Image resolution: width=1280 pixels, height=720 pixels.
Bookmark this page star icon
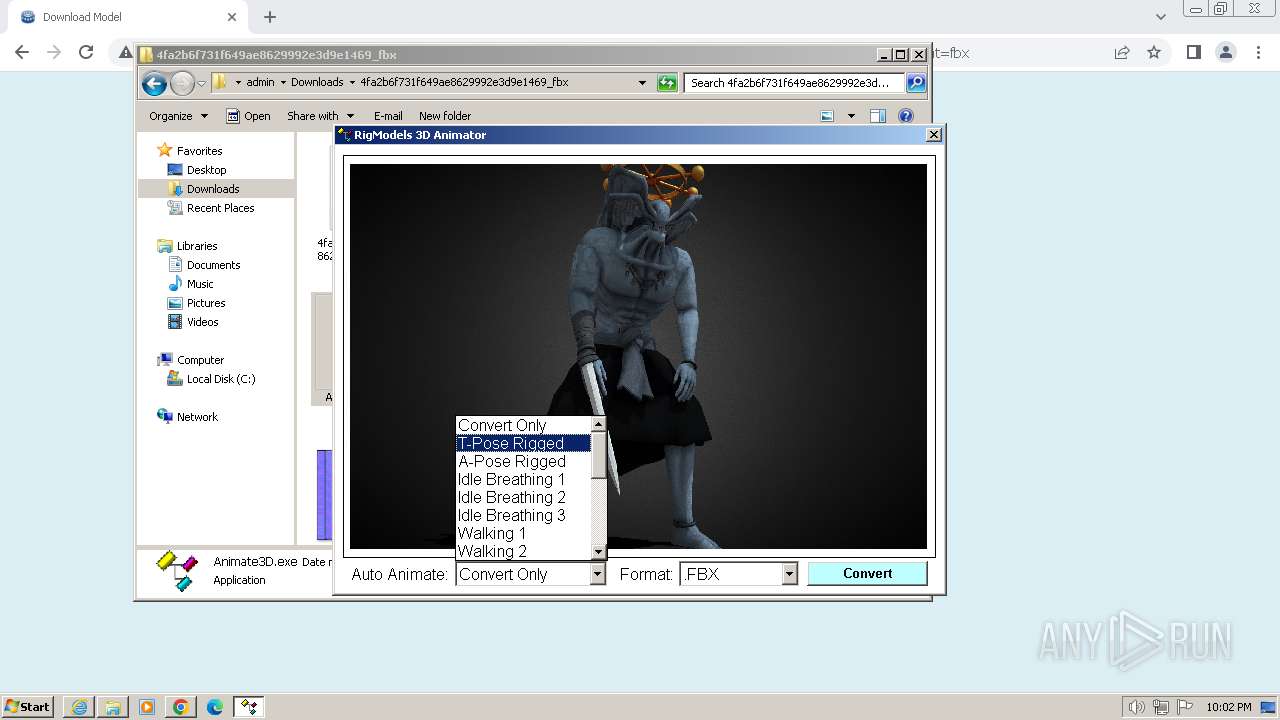coord(1154,52)
